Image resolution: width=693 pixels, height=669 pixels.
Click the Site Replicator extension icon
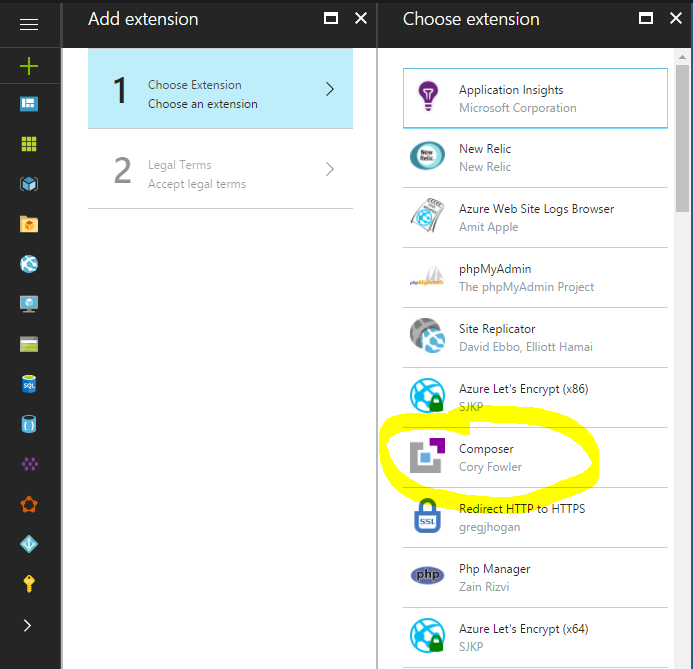pos(427,337)
